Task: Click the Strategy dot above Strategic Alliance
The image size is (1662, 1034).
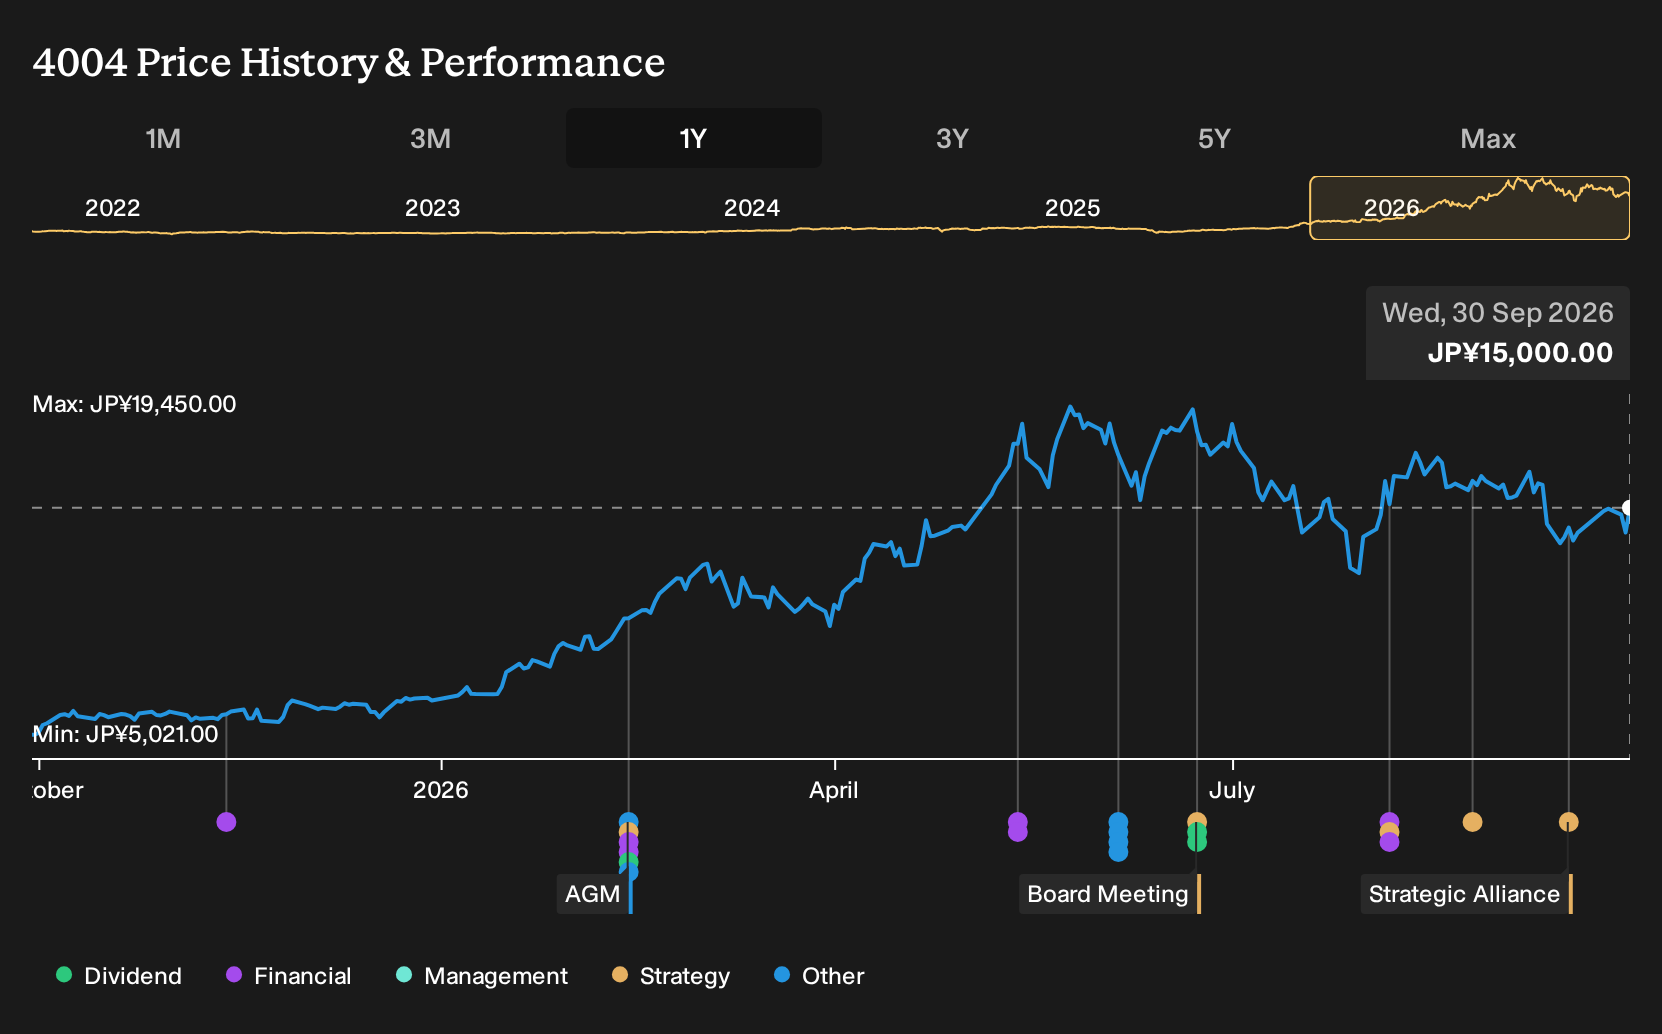Action: pyautogui.click(x=1568, y=822)
